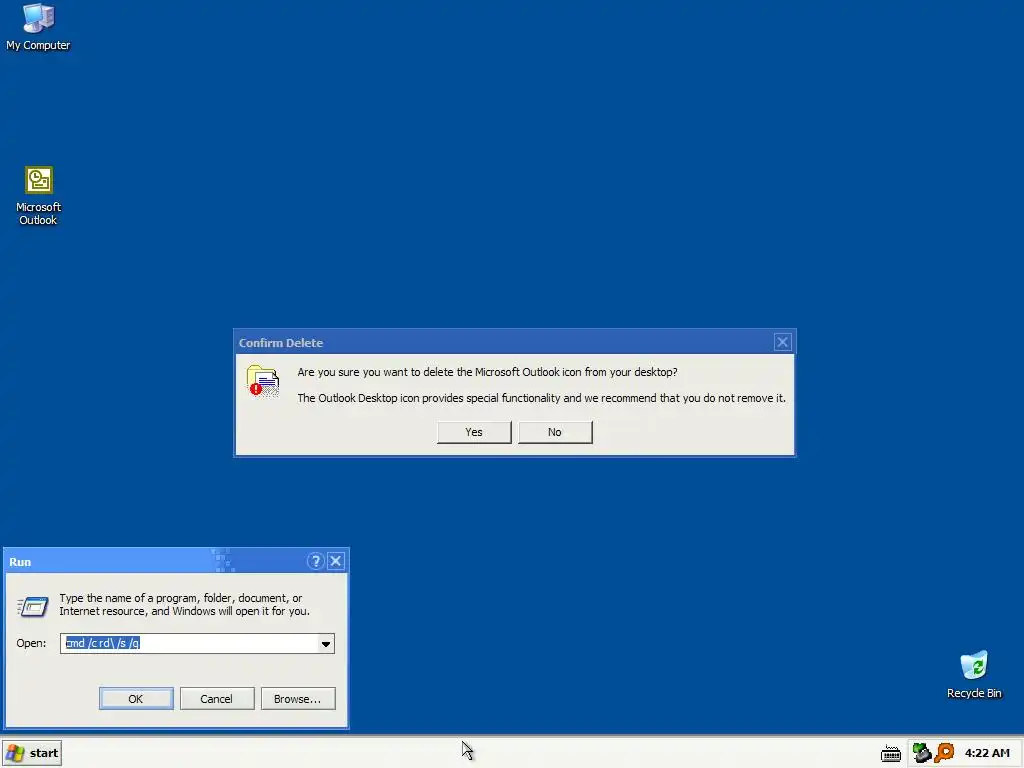Open the Start menu

31,753
